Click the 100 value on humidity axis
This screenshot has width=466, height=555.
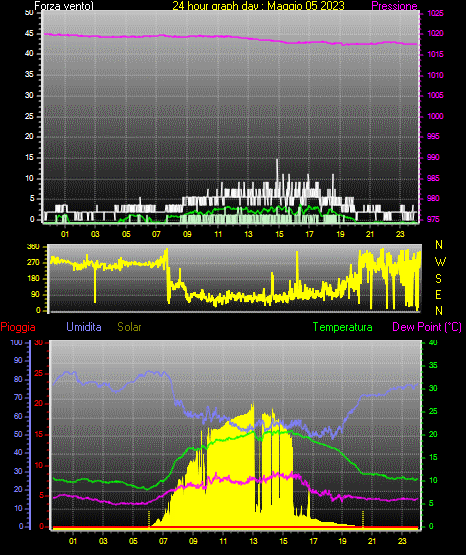tap(16, 343)
